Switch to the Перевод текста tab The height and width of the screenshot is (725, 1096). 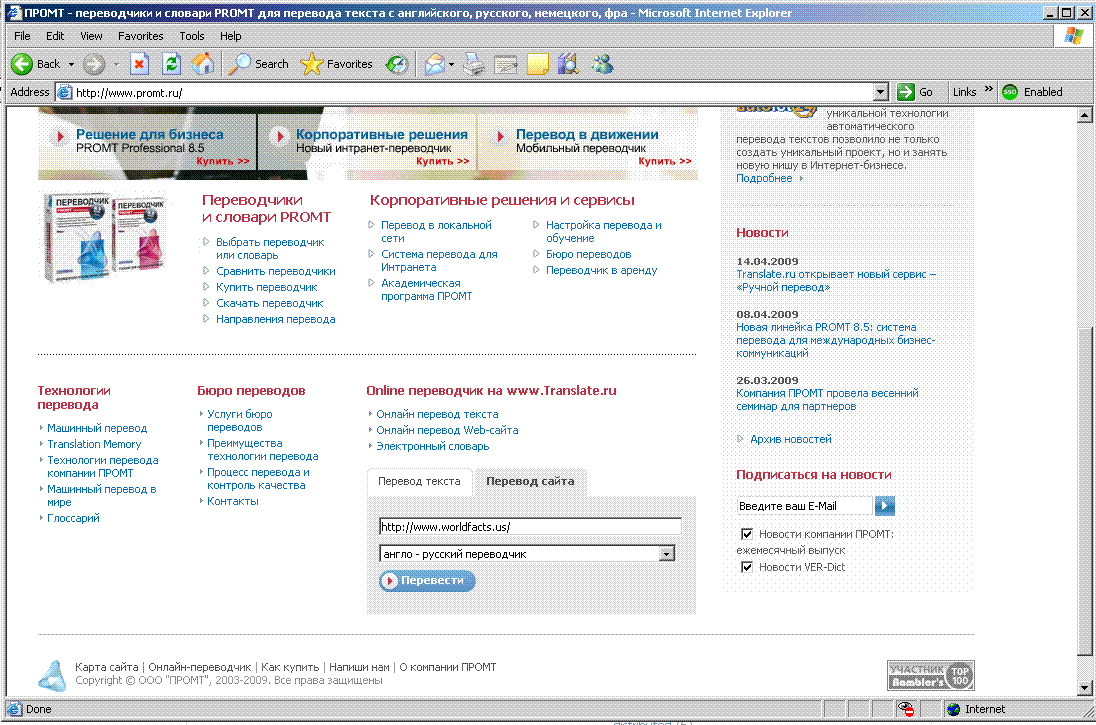tap(419, 481)
